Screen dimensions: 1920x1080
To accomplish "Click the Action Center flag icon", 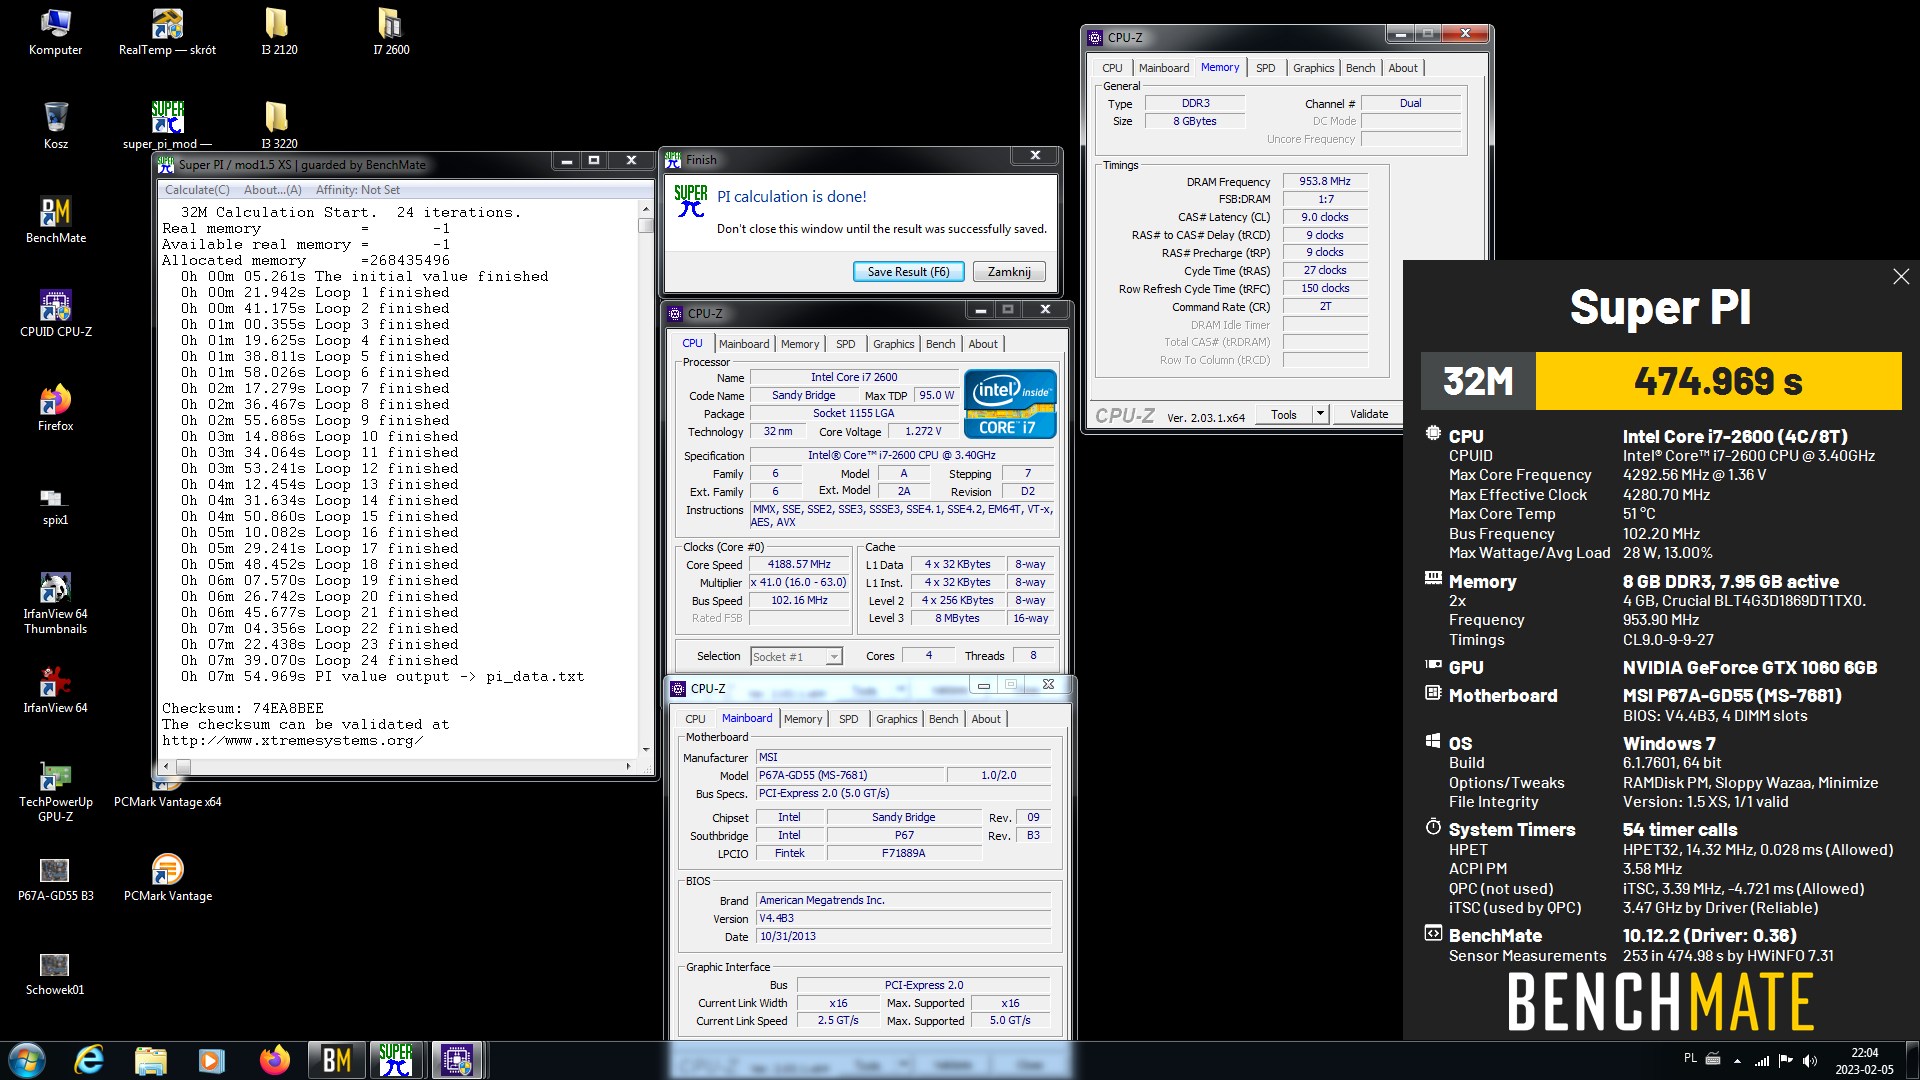I will (1786, 1061).
